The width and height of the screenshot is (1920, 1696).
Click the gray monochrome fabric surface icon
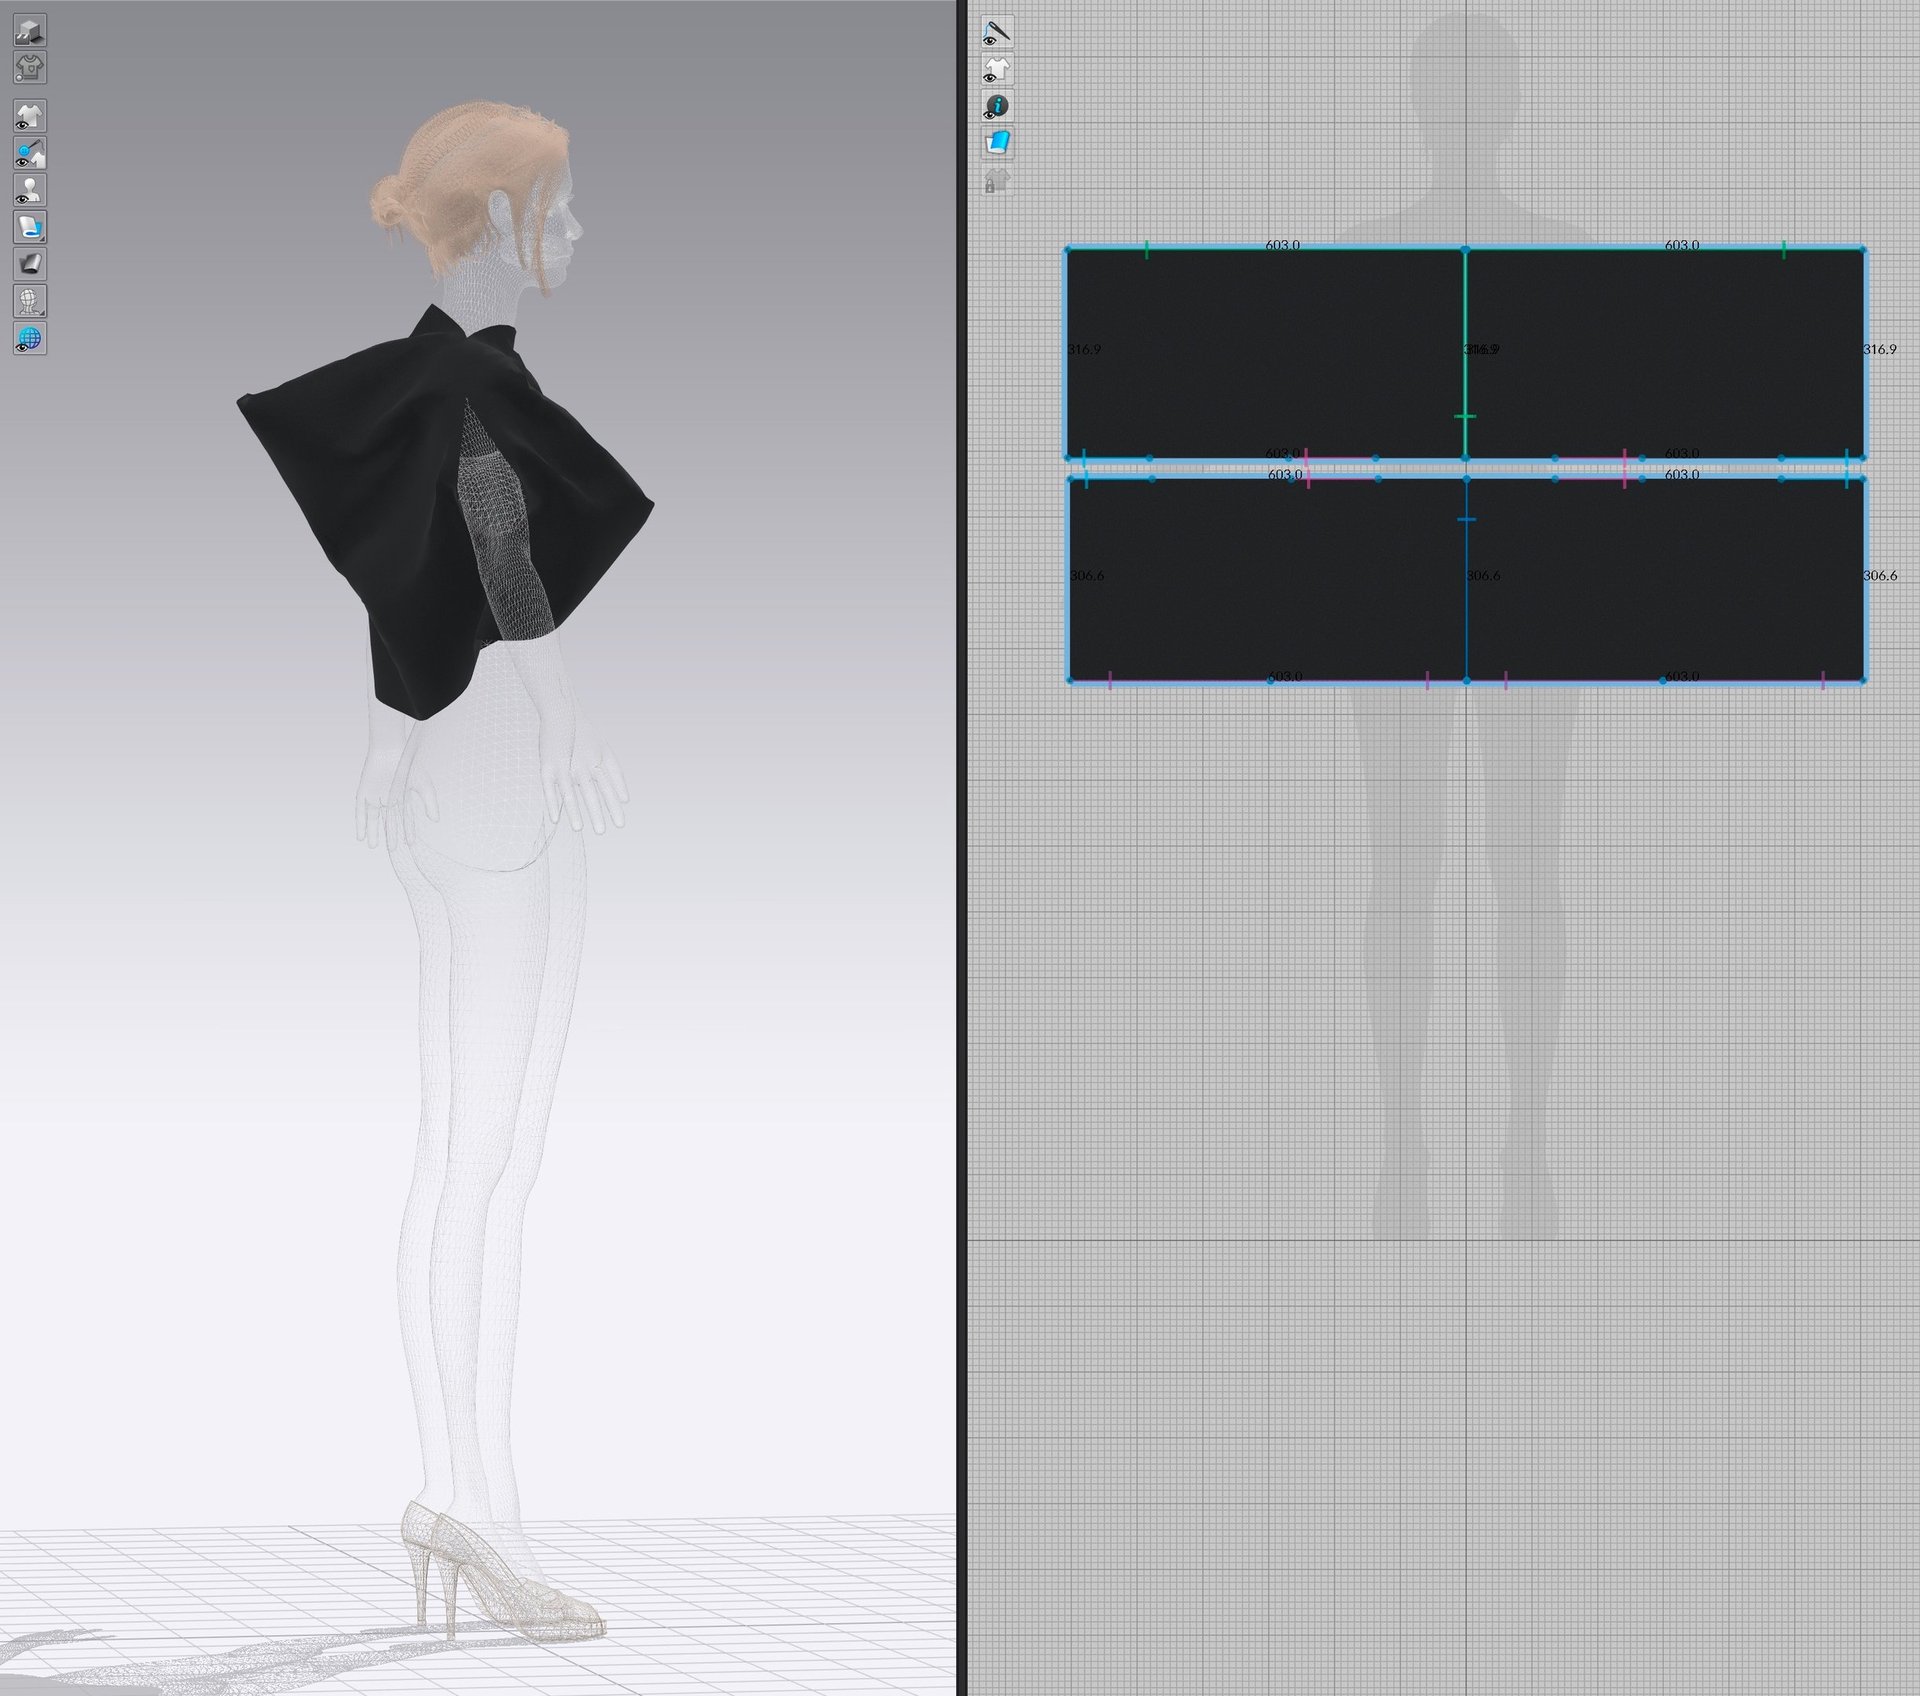[x=29, y=264]
